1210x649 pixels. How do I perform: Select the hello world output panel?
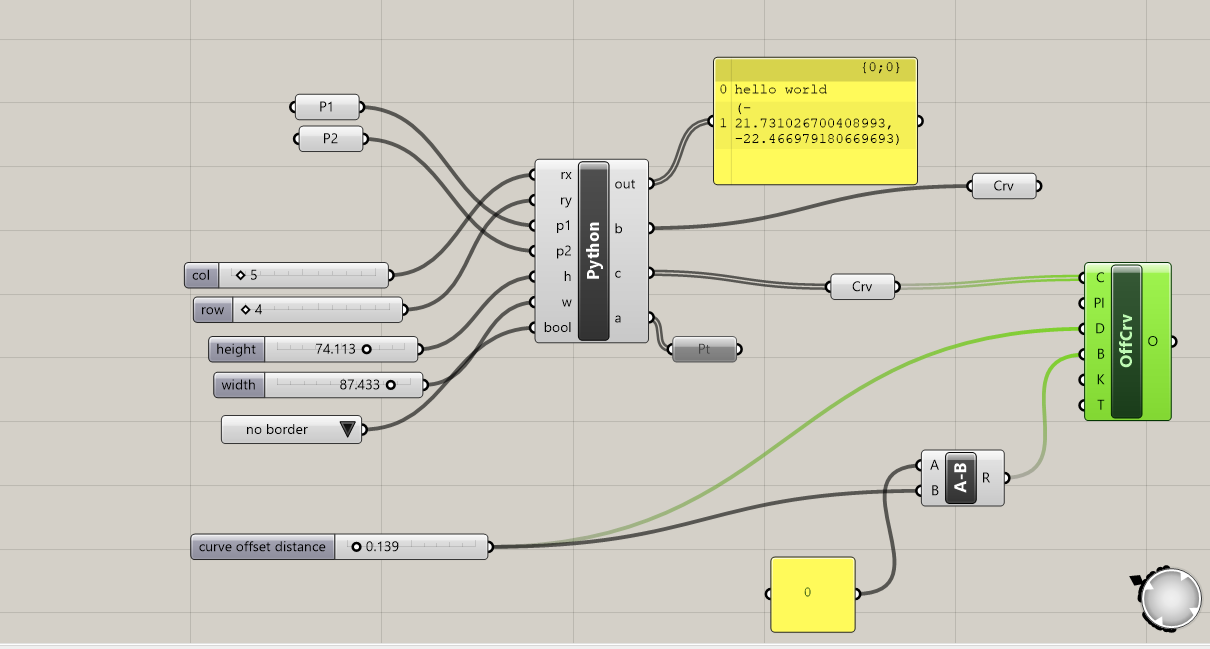(815, 120)
